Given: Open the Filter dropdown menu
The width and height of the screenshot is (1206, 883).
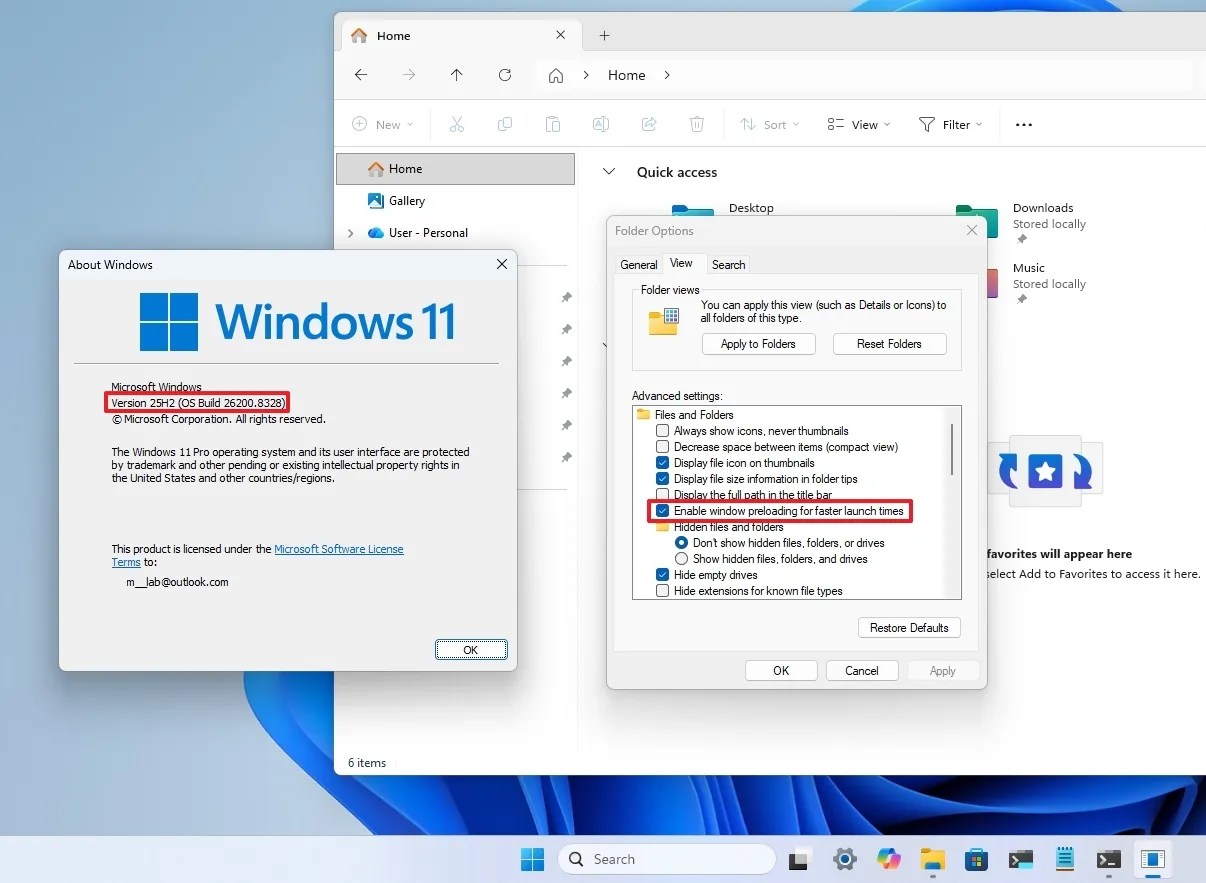Looking at the screenshot, I should 950,125.
